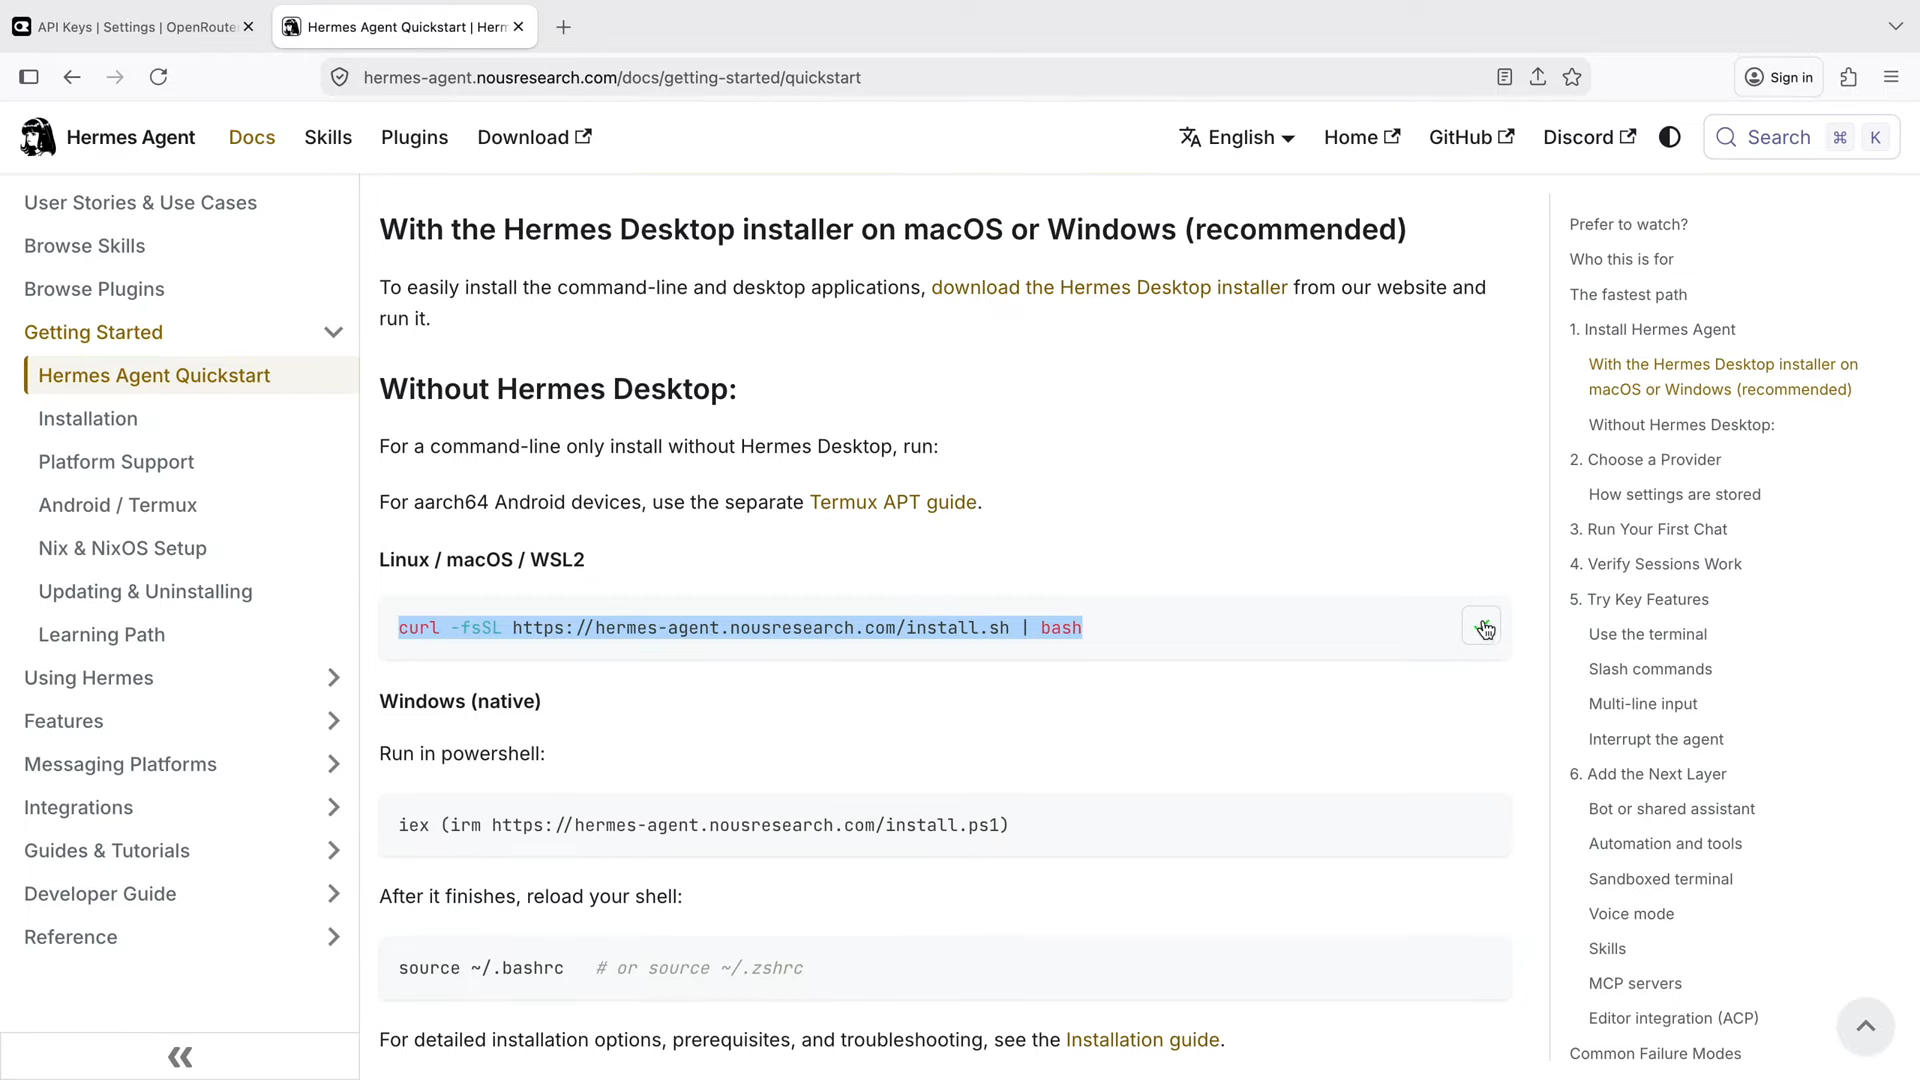Close the Hermes Agent Quickstart tab
Image resolution: width=1920 pixels, height=1080 pixels.
(x=518, y=27)
